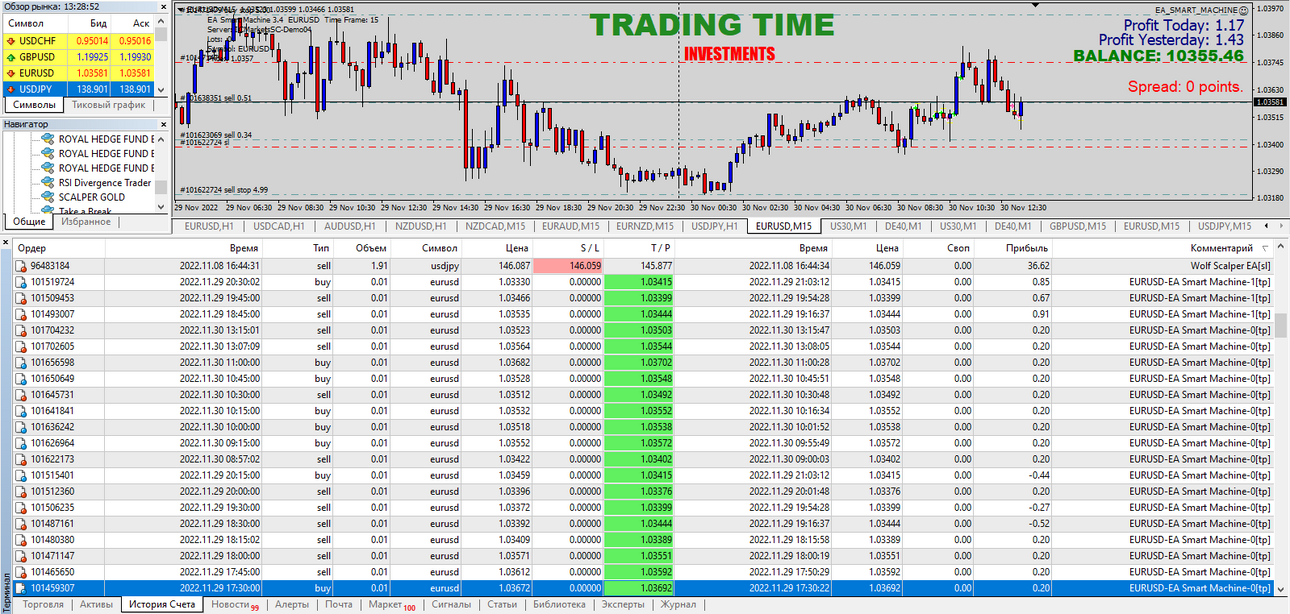The height and width of the screenshot is (614, 1290).
Task: Click the order icon for order 96483184
Action: (21, 266)
